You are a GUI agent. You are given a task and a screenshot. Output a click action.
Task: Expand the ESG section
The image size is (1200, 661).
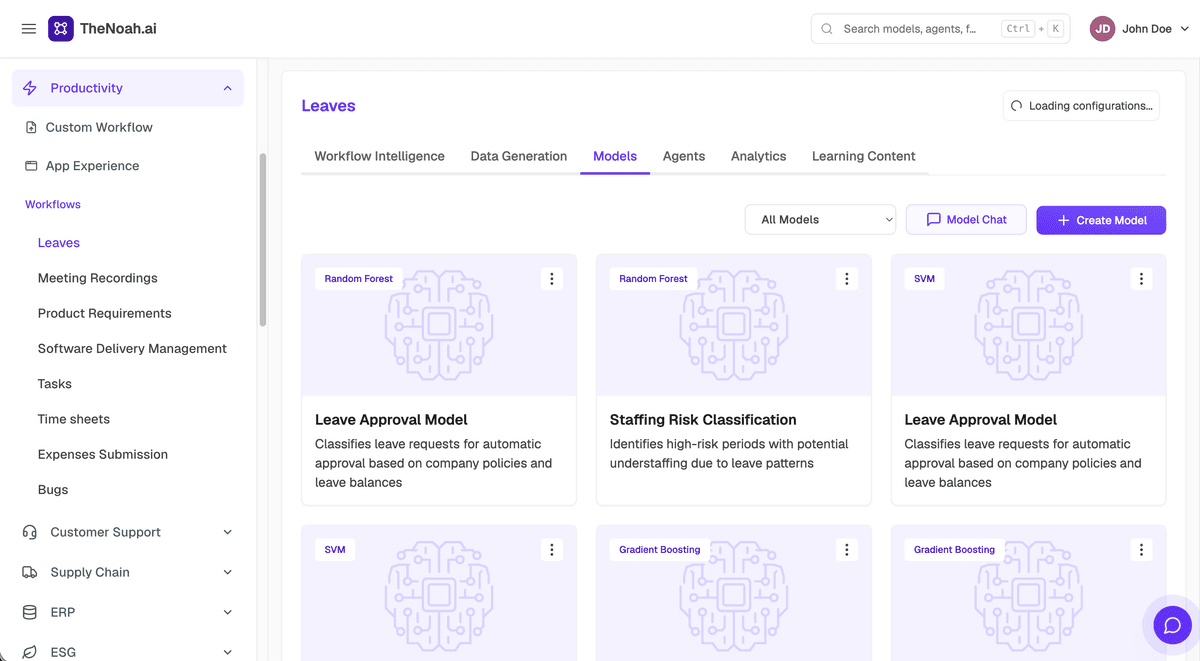tap(227, 652)
